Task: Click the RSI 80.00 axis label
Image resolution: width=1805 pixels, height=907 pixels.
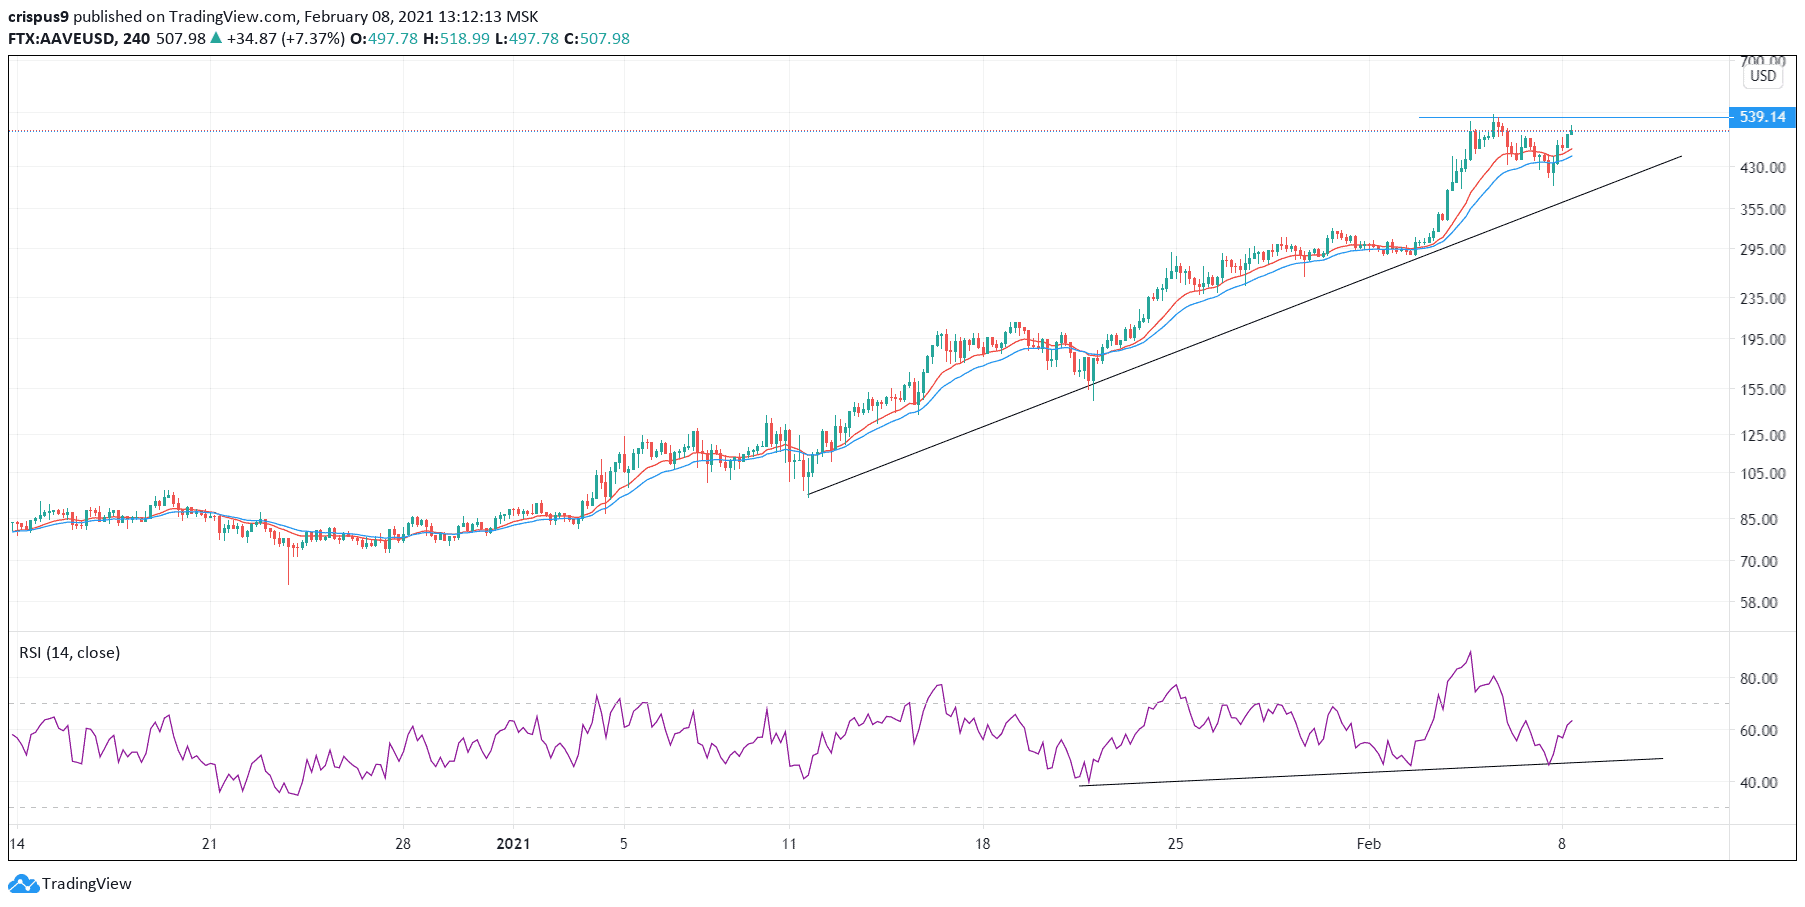Action: [x=1759, y=679]
